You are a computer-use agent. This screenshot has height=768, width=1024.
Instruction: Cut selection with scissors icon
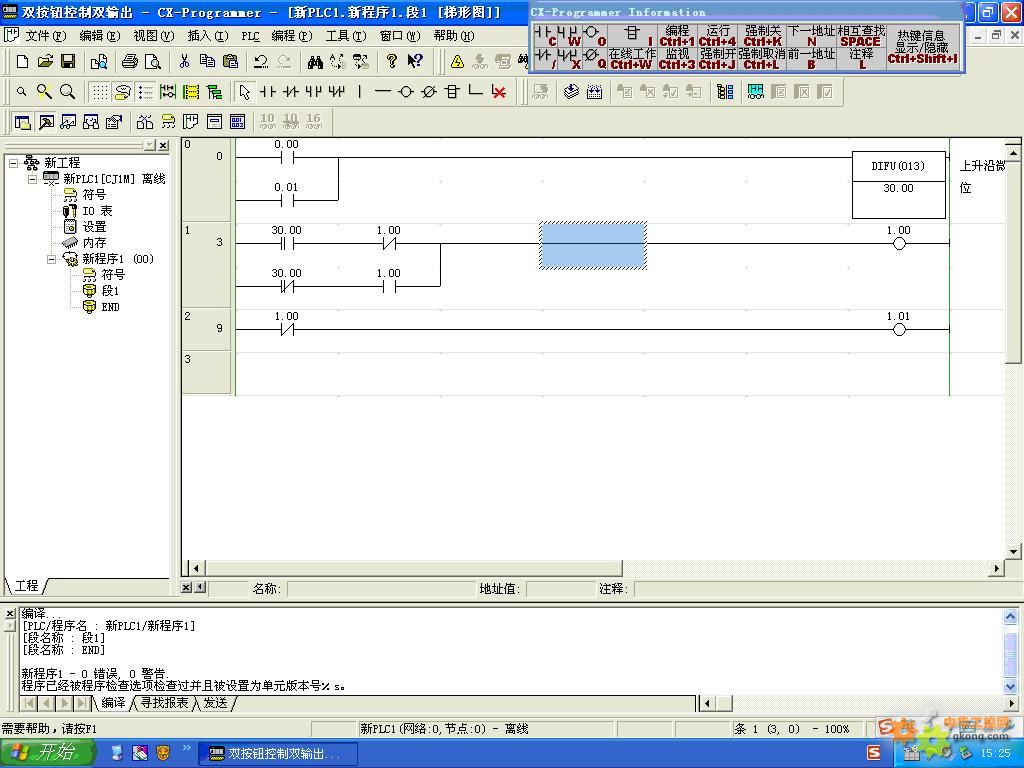point(184,61)
